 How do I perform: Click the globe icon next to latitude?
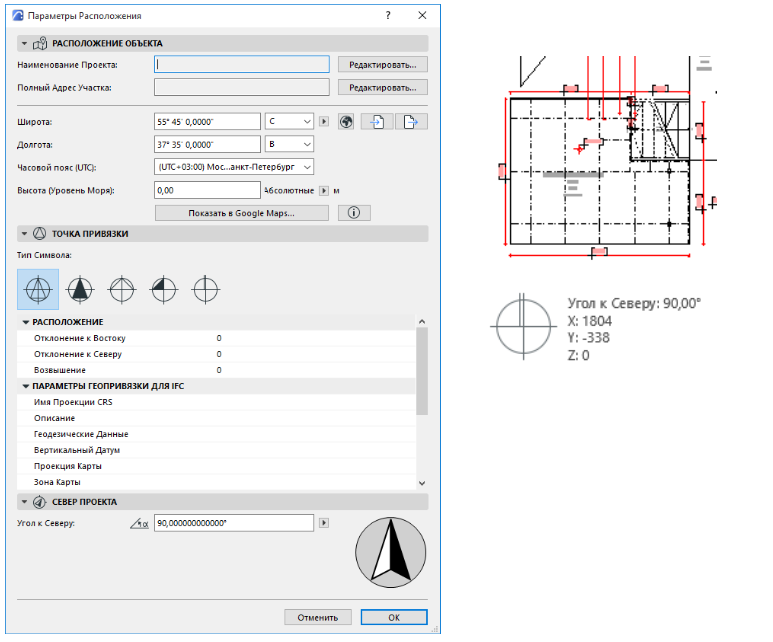click(347, 122)
